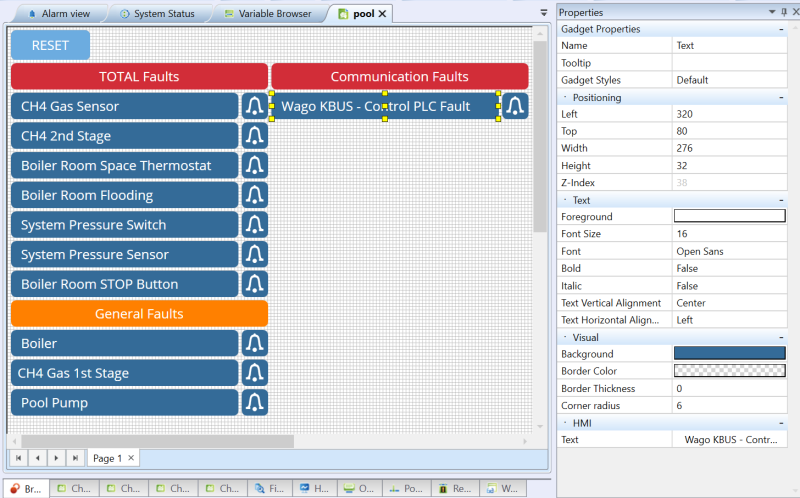Click bell icon beside System Pressure Switch
The image size is (800, 498).
[x=255, y=225]
